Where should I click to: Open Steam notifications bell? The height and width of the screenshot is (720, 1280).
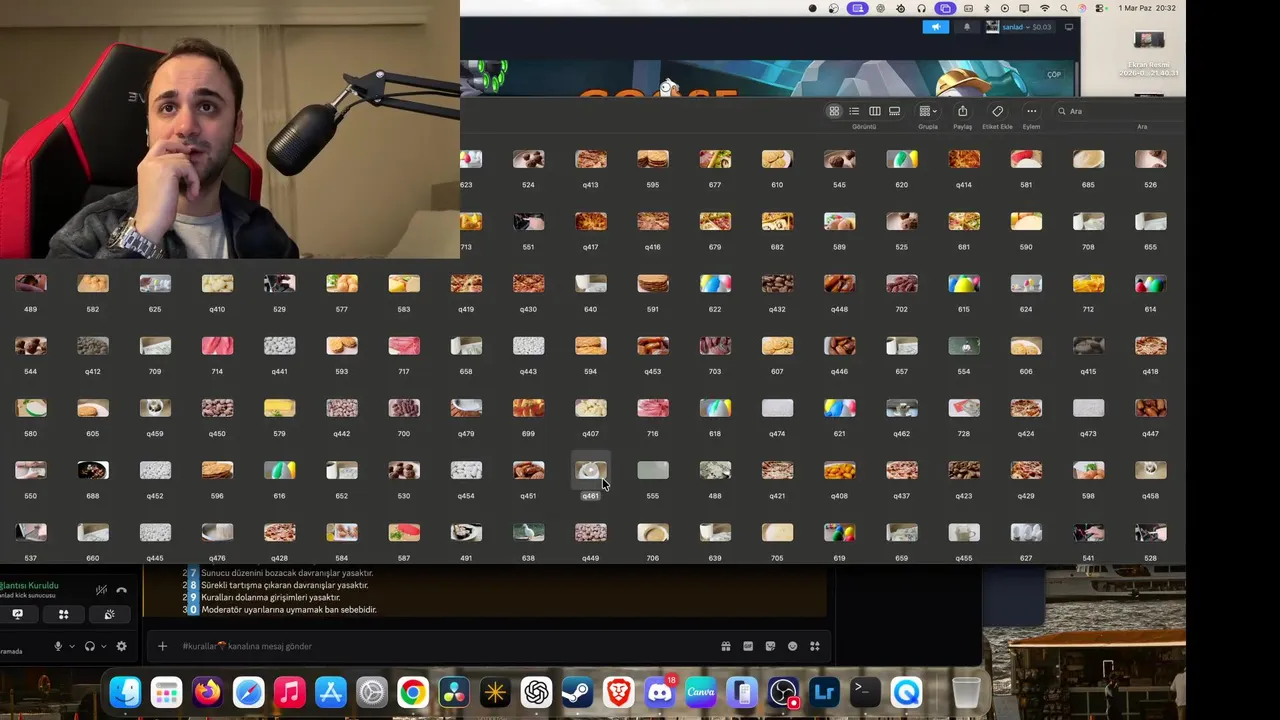(967, 27)
